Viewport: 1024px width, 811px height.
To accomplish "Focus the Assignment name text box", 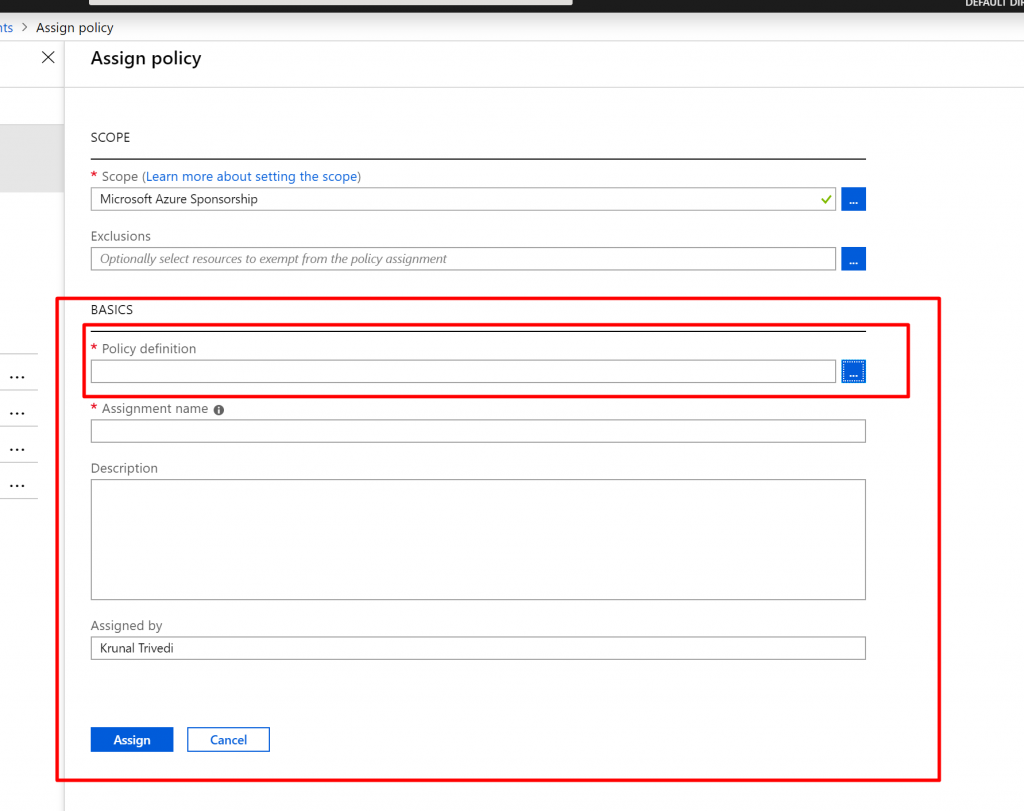I will (477, 431).
